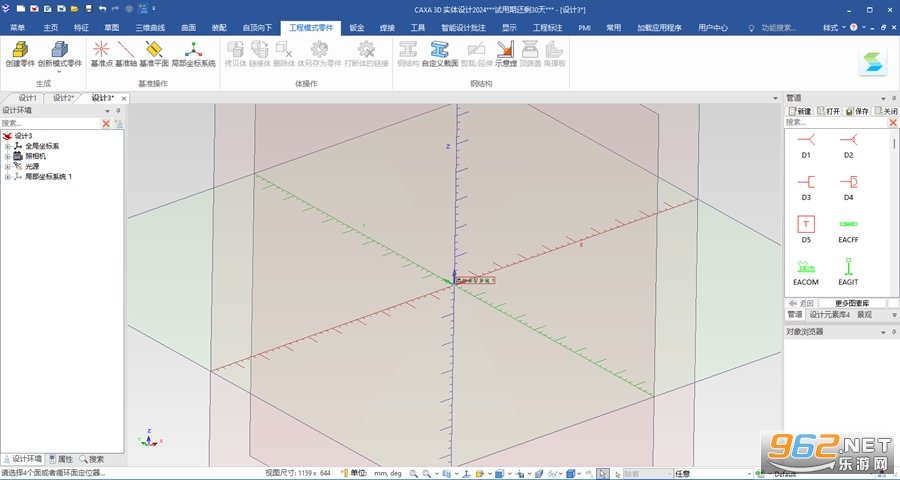Select the D1 pipe element

[806, 146]
